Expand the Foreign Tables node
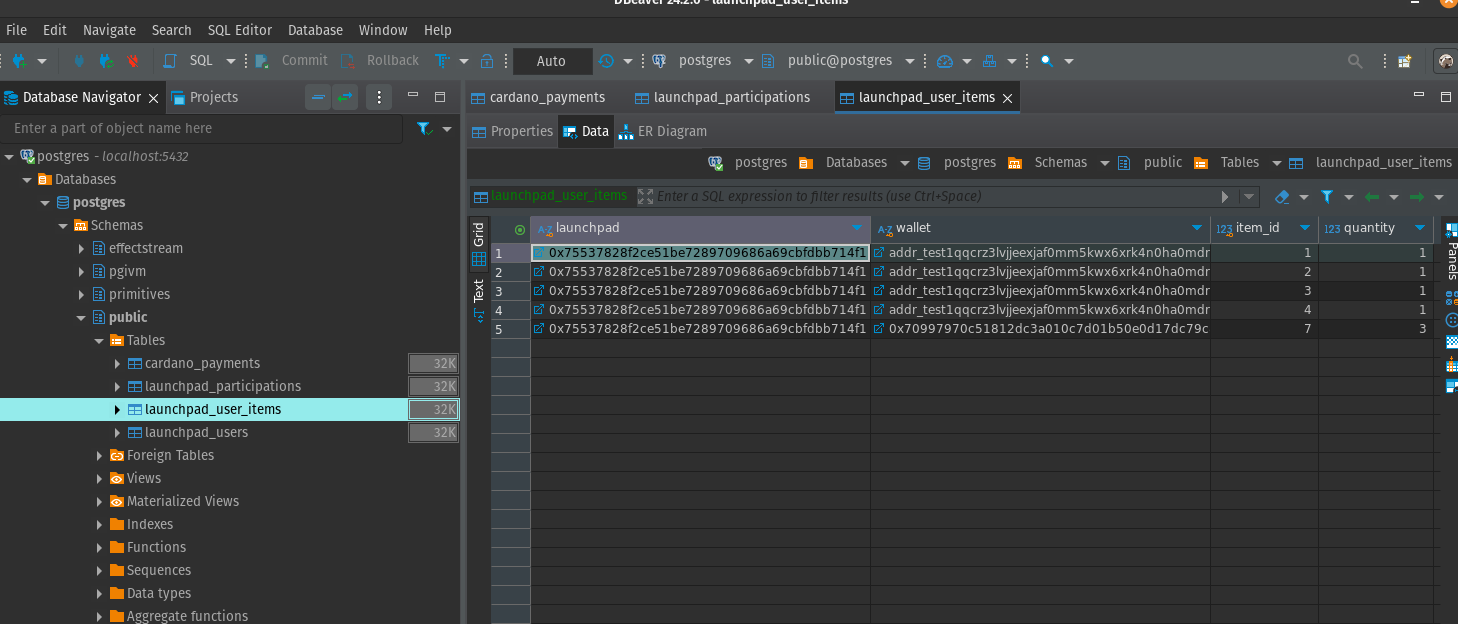 99,455
